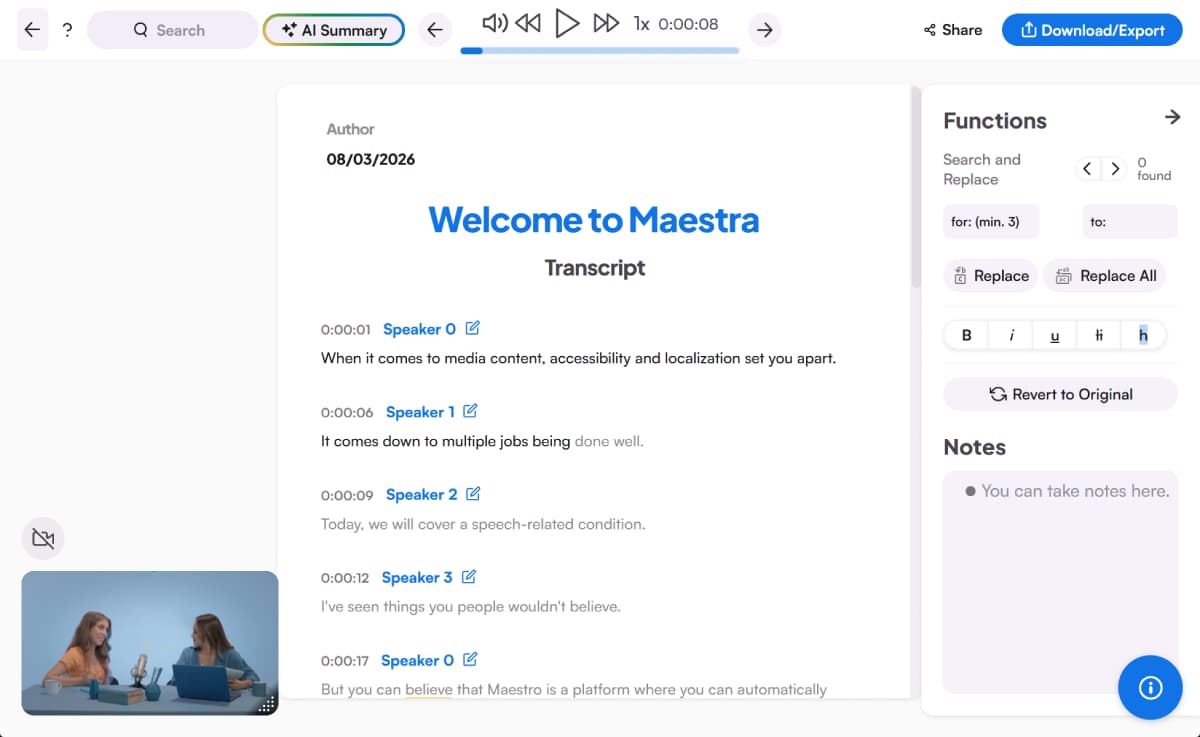Click Replace All button
Screen dimensions: 1200x737
(x=1105, y=276)
